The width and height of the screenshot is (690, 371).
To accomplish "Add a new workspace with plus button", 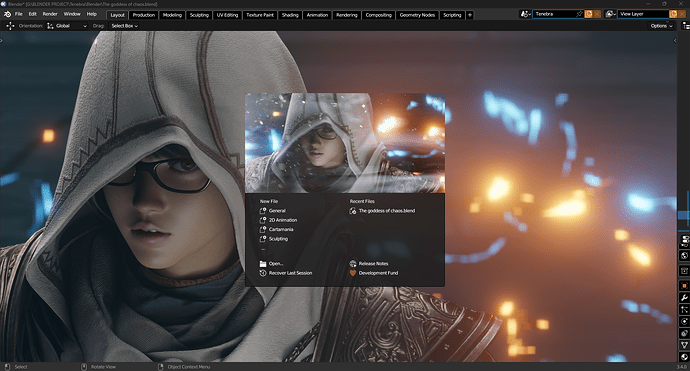I will click(x=470, y=15).
